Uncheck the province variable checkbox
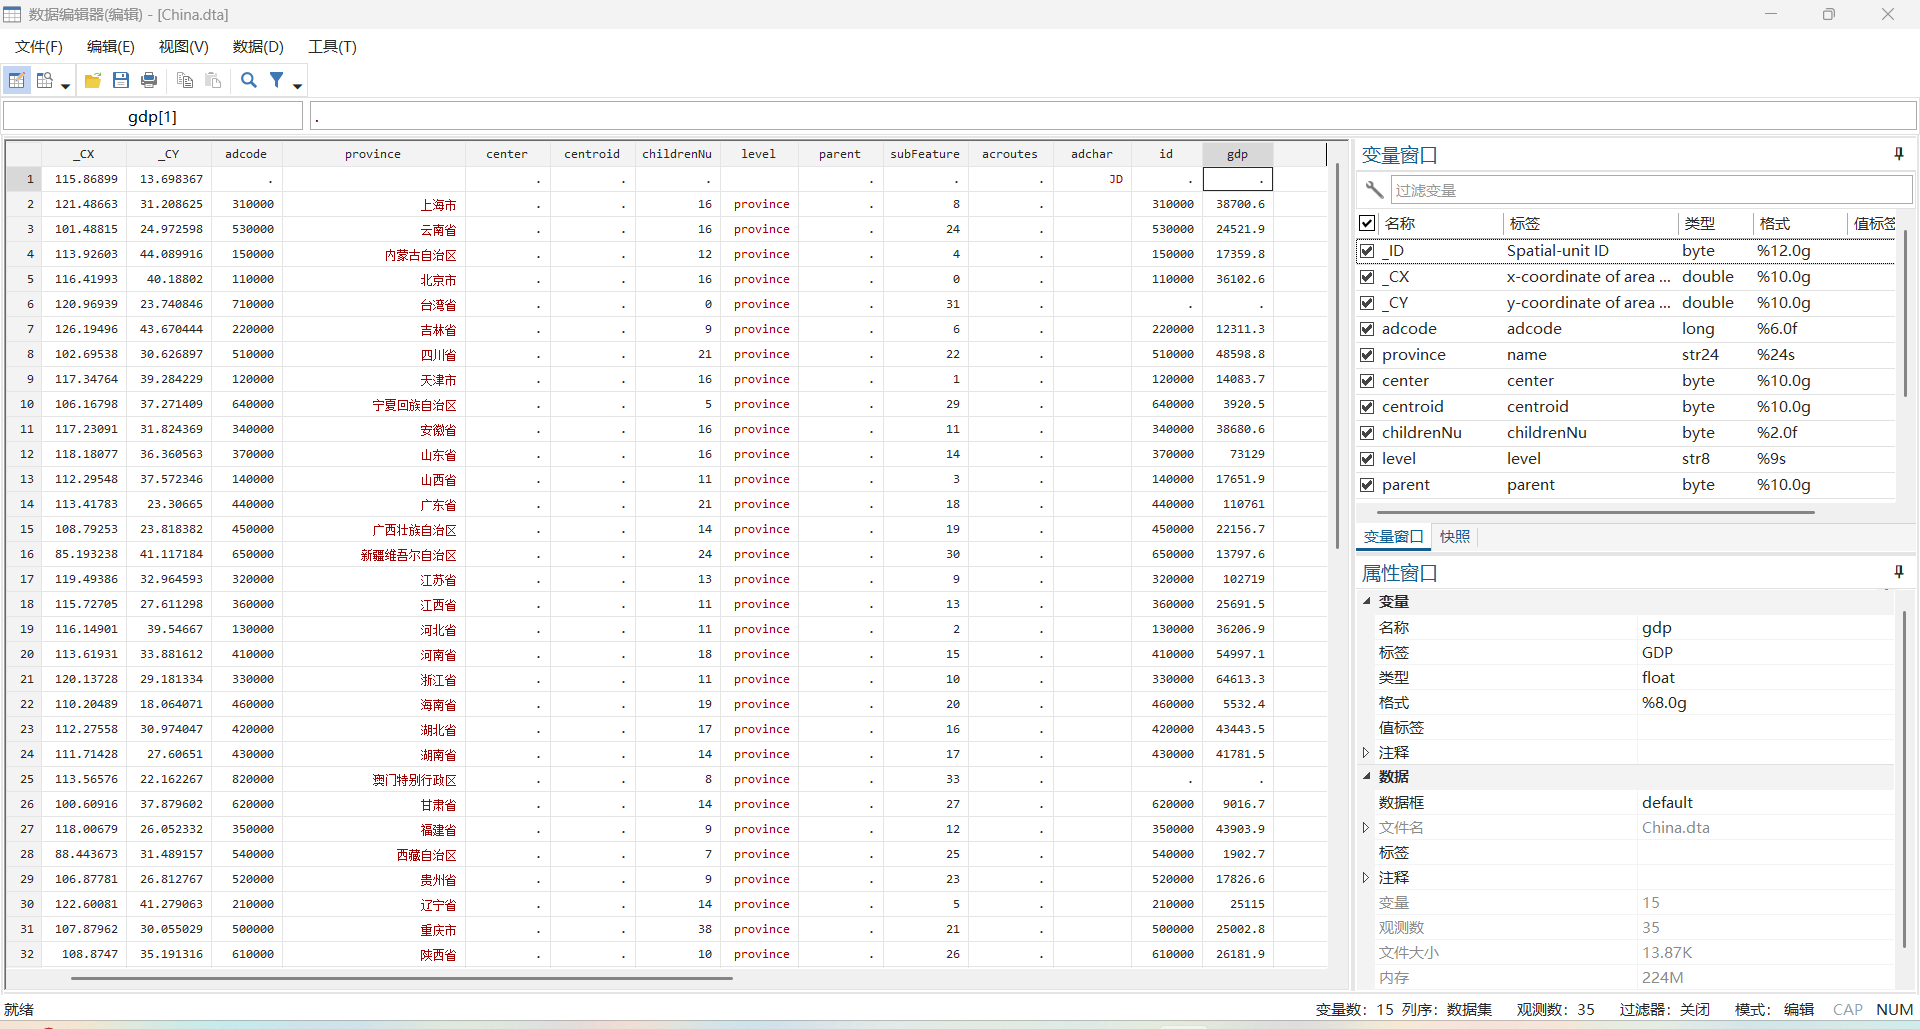 [1367, 355]
